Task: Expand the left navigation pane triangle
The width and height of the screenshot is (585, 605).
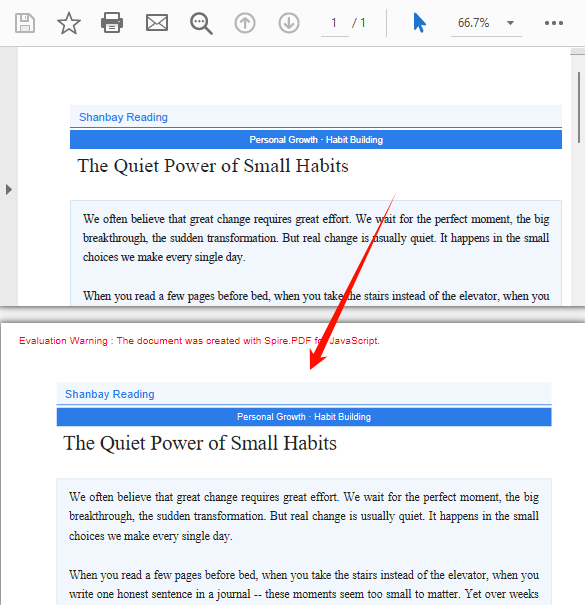Action: pyautogui.click(x=8, y=189)
